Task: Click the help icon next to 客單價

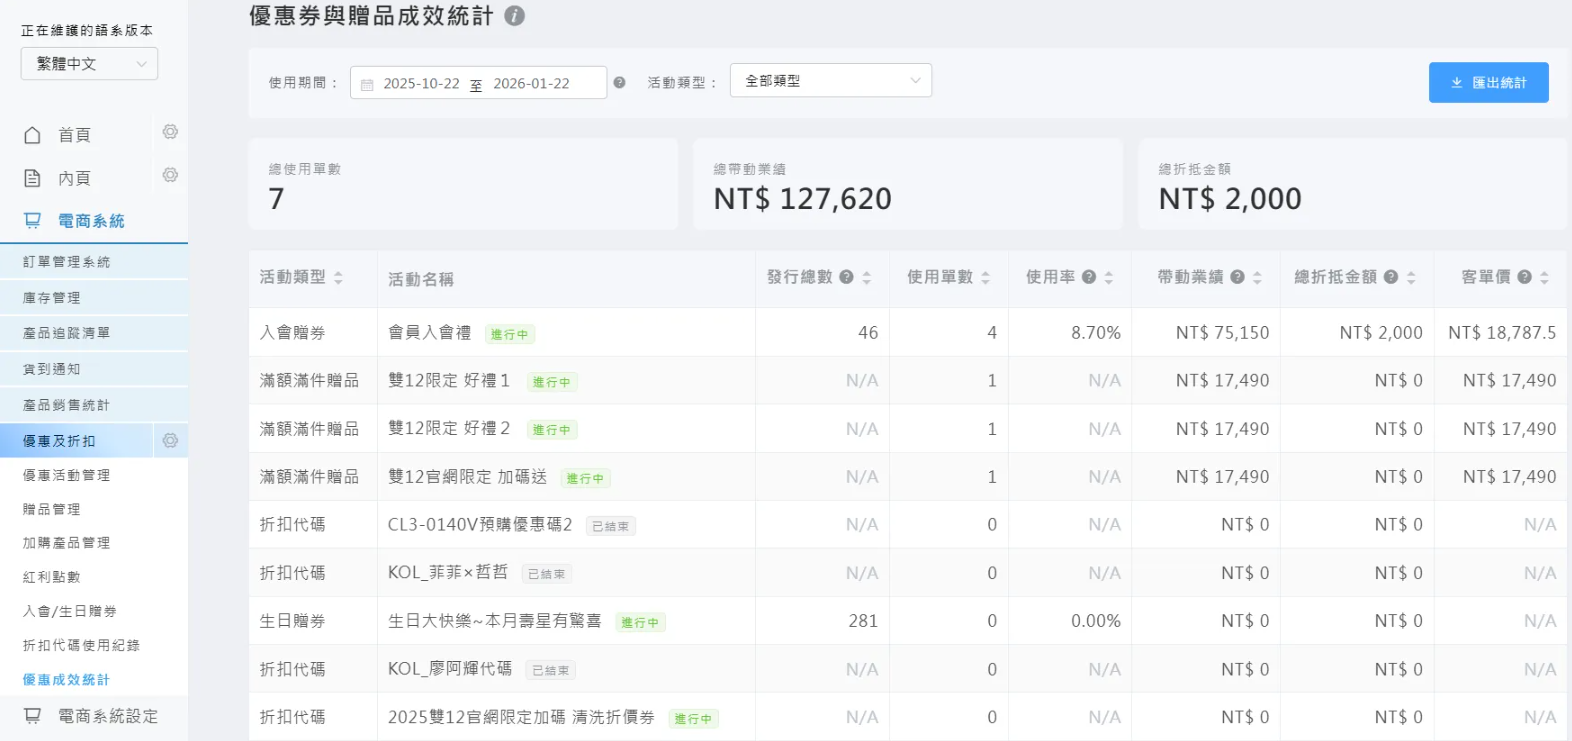Action: pyautogui.click(x=1524, y=277)
